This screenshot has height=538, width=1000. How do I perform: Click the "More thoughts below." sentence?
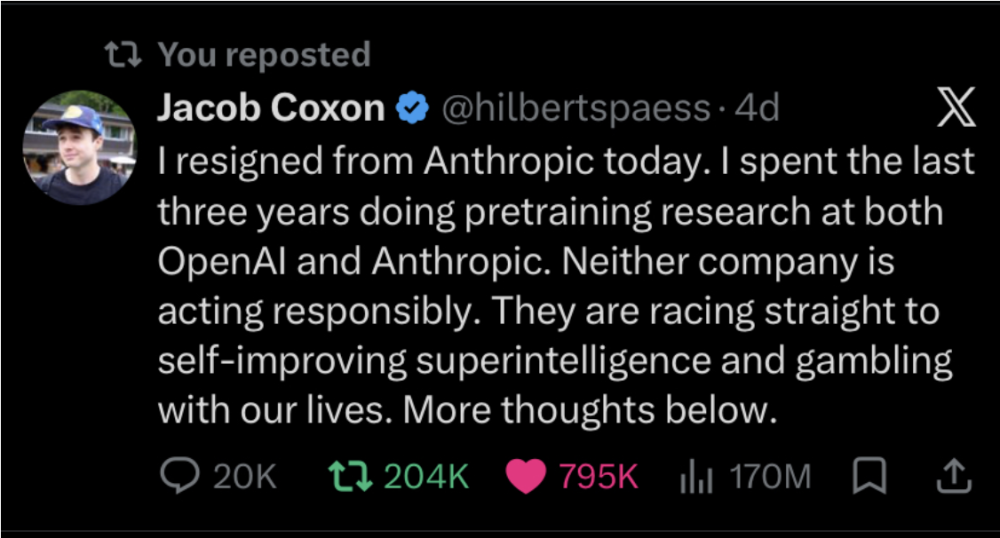[x=590, y=410]
